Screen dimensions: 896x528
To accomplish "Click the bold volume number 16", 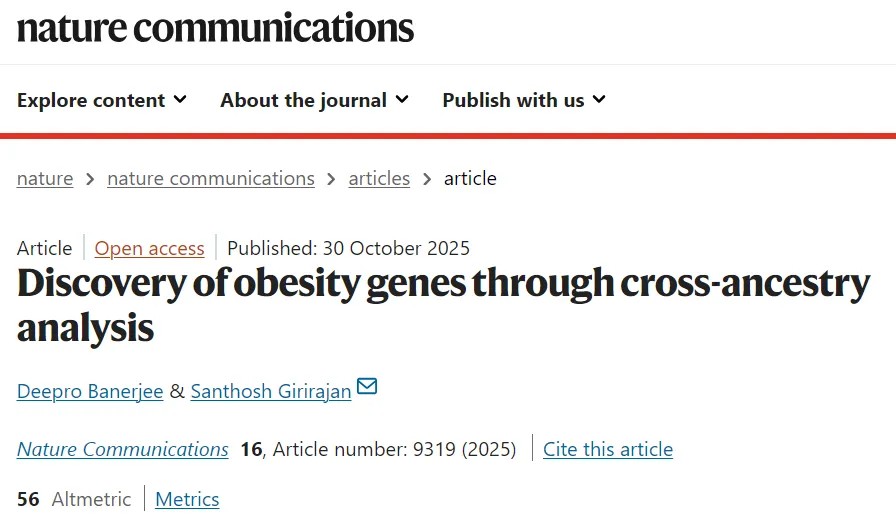I will (x=250, y=449).
